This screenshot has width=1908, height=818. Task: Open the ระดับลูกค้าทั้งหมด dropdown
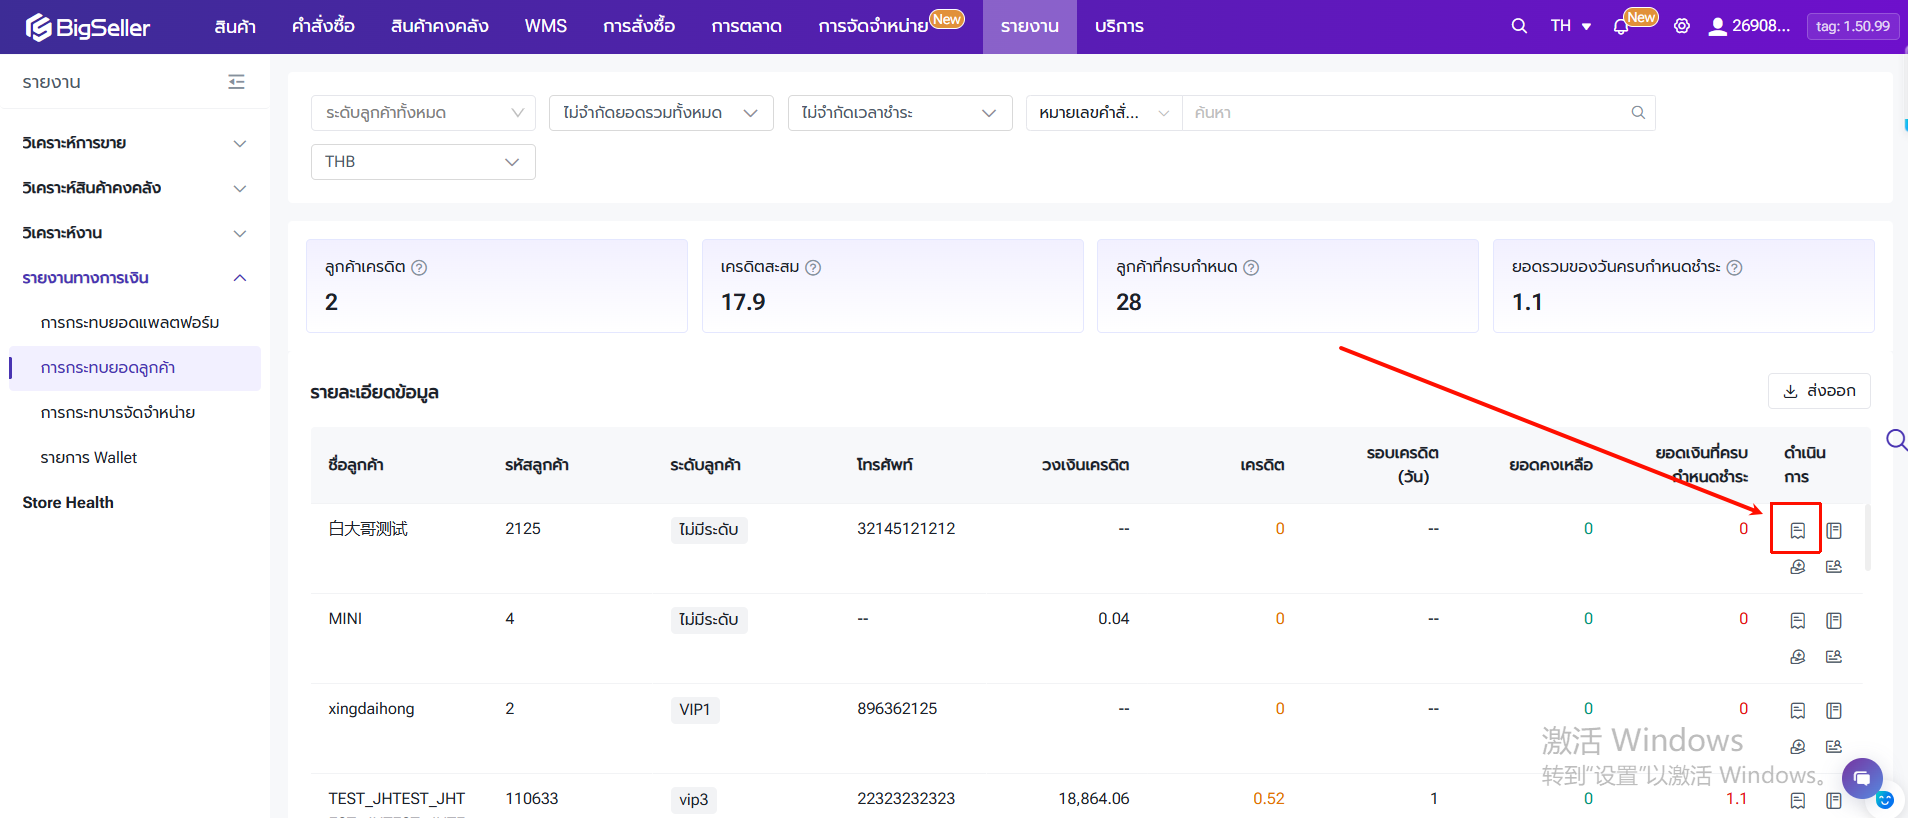point(423,113)
